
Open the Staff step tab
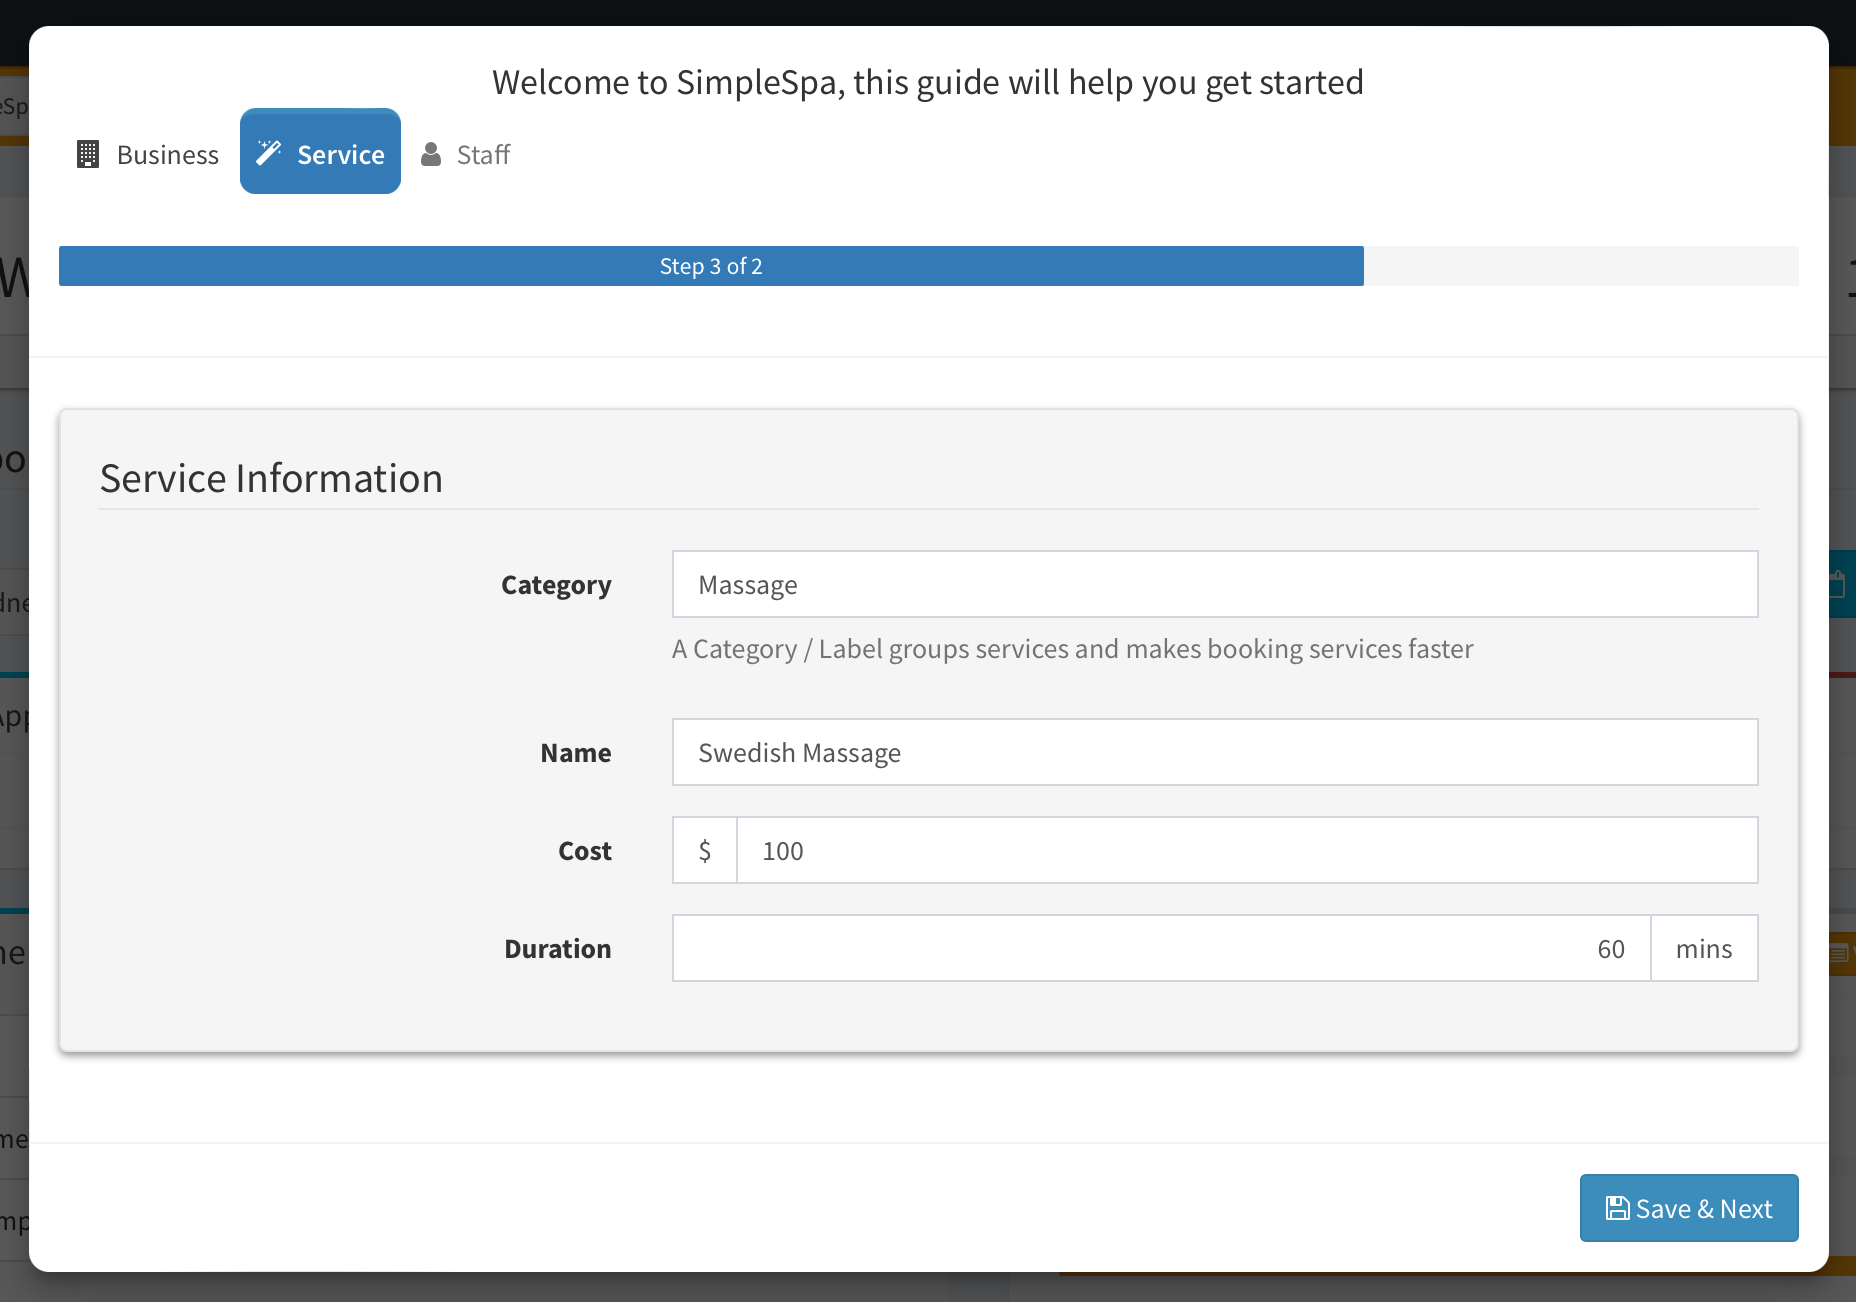point(483,154)
